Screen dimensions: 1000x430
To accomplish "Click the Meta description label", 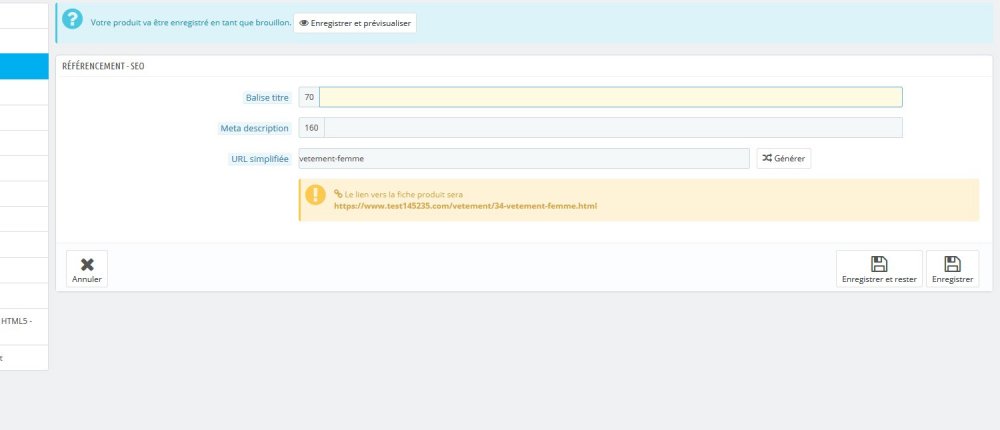I will (254, 128).
